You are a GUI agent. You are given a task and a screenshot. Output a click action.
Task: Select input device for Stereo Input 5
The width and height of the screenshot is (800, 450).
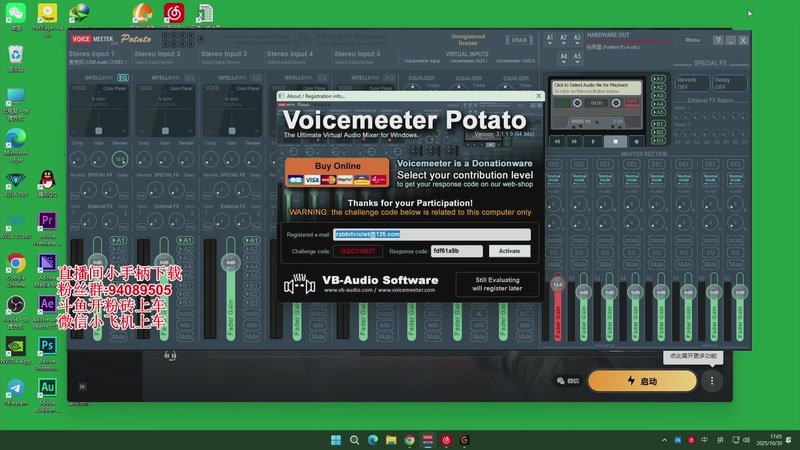click(354, 62)
